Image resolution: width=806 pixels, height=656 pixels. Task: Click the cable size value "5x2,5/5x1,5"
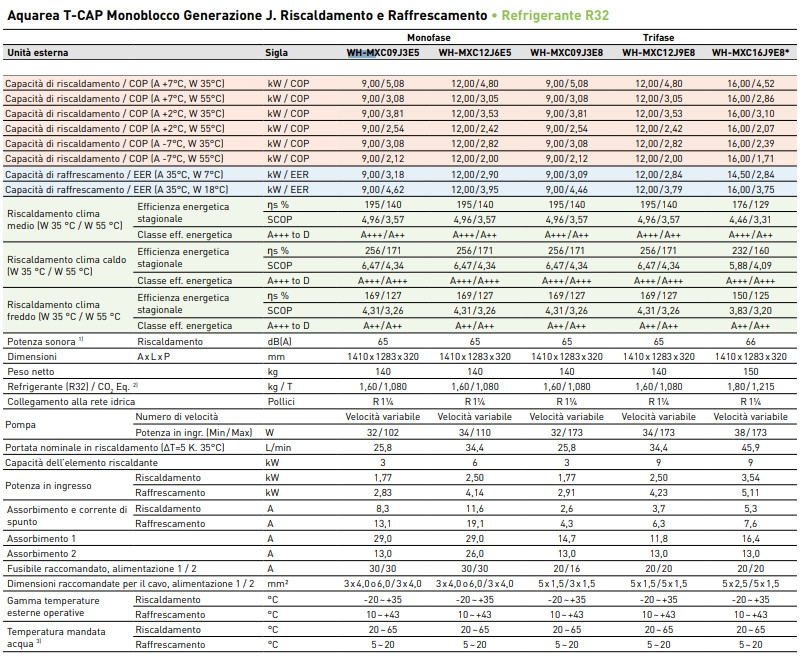click(750, 584)
